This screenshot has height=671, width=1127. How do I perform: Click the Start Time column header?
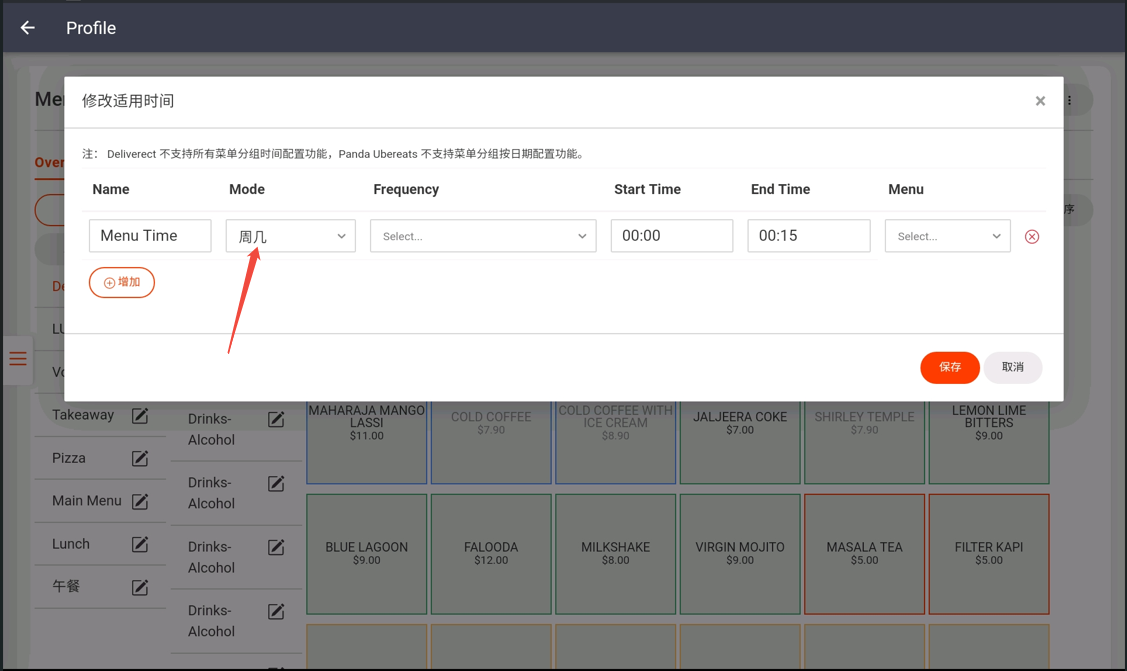coord(647,189)
